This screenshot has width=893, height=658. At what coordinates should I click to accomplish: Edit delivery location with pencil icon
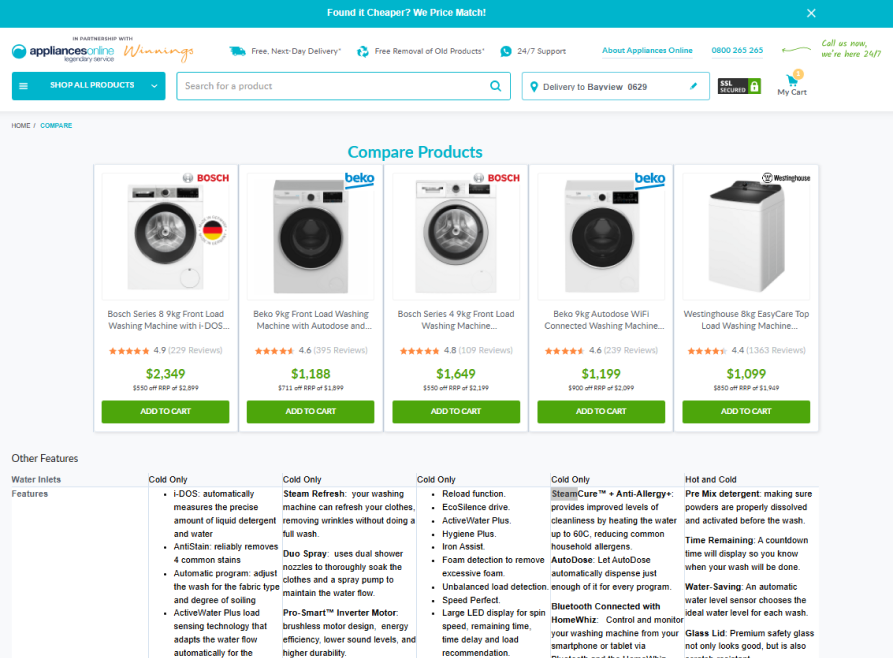pyautogui.click(x=693, y=86)
